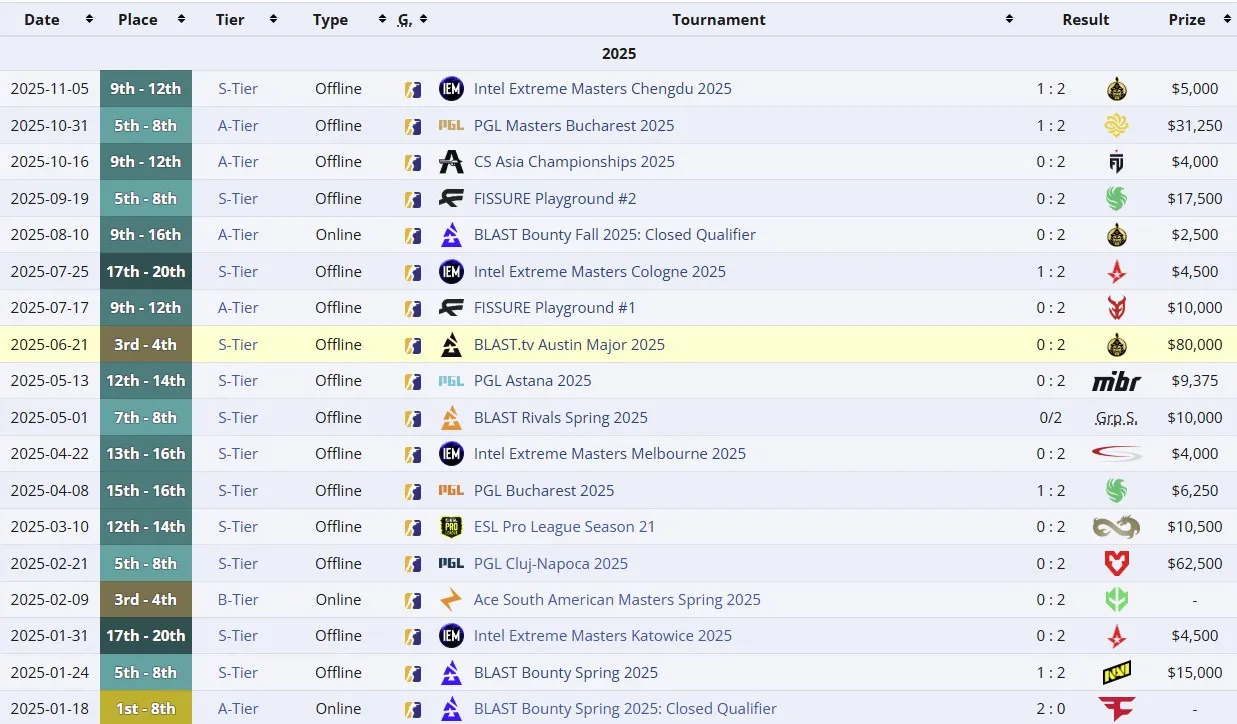
Task: Click the A-Tier link in the CS Asia Championships row
Action: tap(238, 162)
